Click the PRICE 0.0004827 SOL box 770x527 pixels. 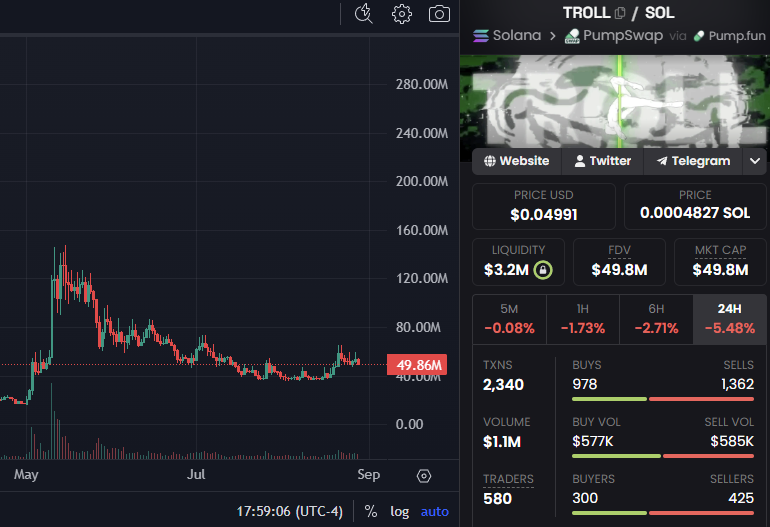[x=695, y=206]
